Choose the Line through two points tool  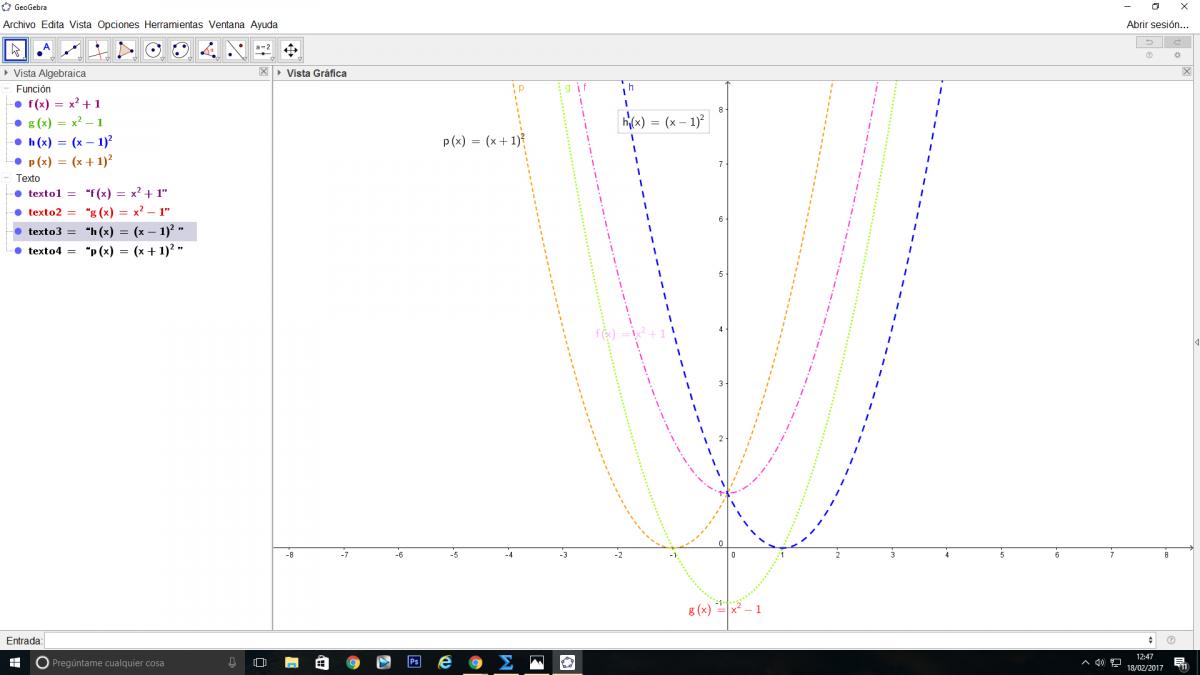(x=70, y=49)
